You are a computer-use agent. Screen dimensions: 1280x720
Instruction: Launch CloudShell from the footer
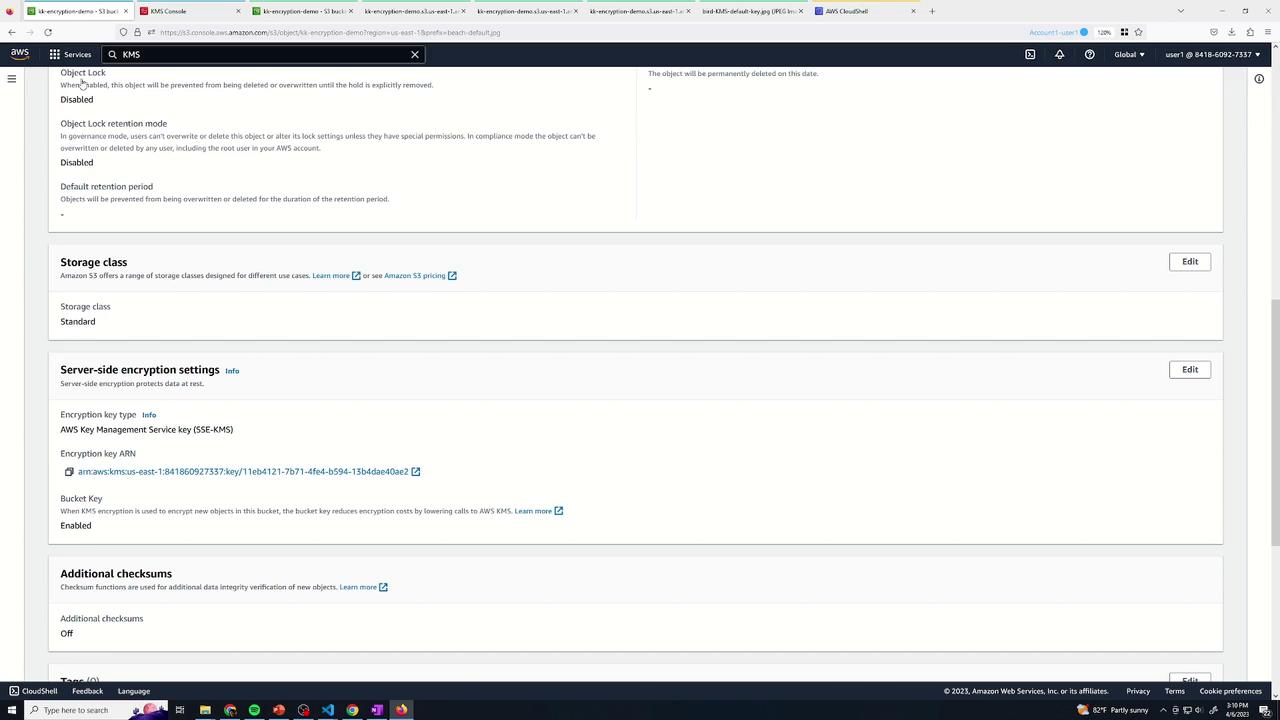33,691
